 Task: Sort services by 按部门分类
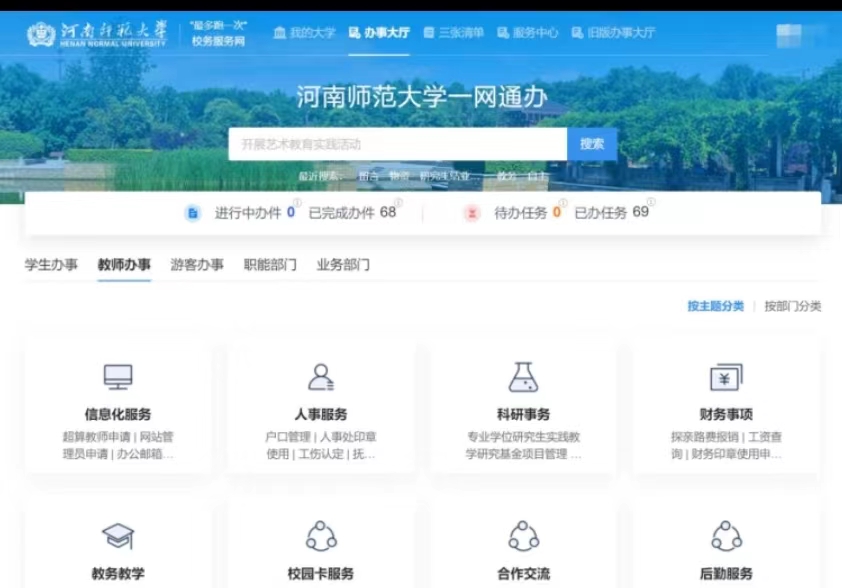click(792, 306)
